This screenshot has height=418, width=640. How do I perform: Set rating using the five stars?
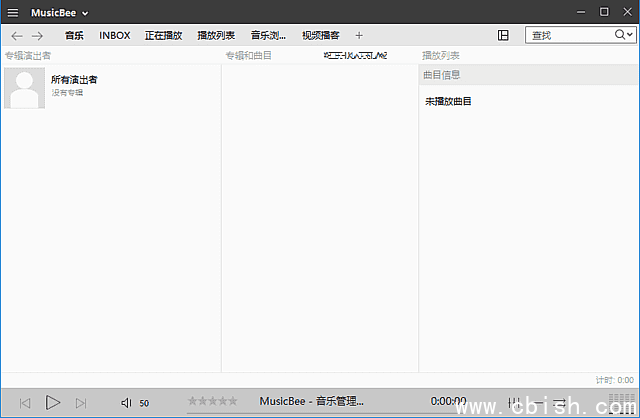tap(212, 401)
